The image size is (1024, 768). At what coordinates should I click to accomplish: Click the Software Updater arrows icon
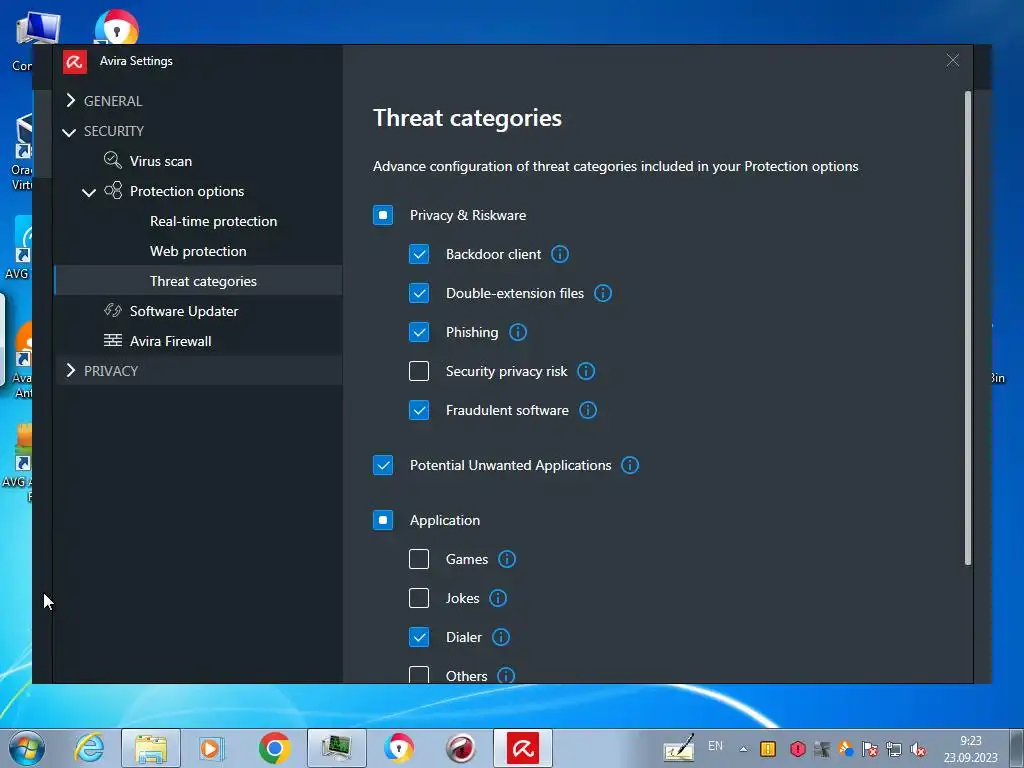pos(112,310)
